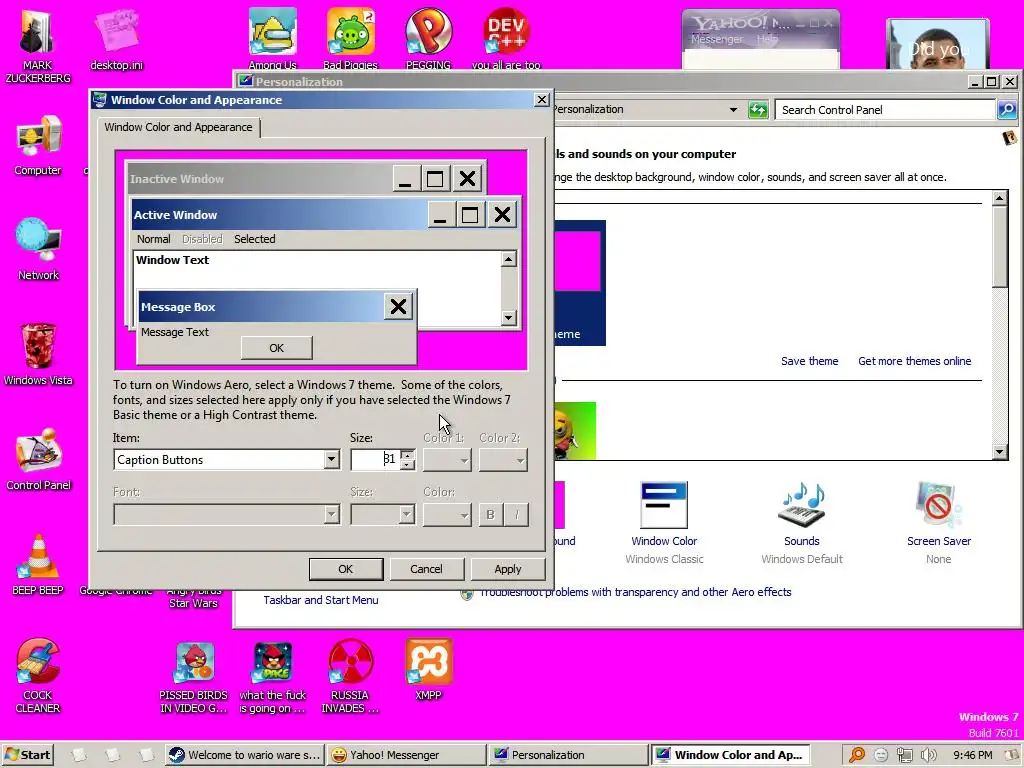Click the green refresh button beside address bar
The height and width of the screenshot is (768, 1024).
(758, 110)
